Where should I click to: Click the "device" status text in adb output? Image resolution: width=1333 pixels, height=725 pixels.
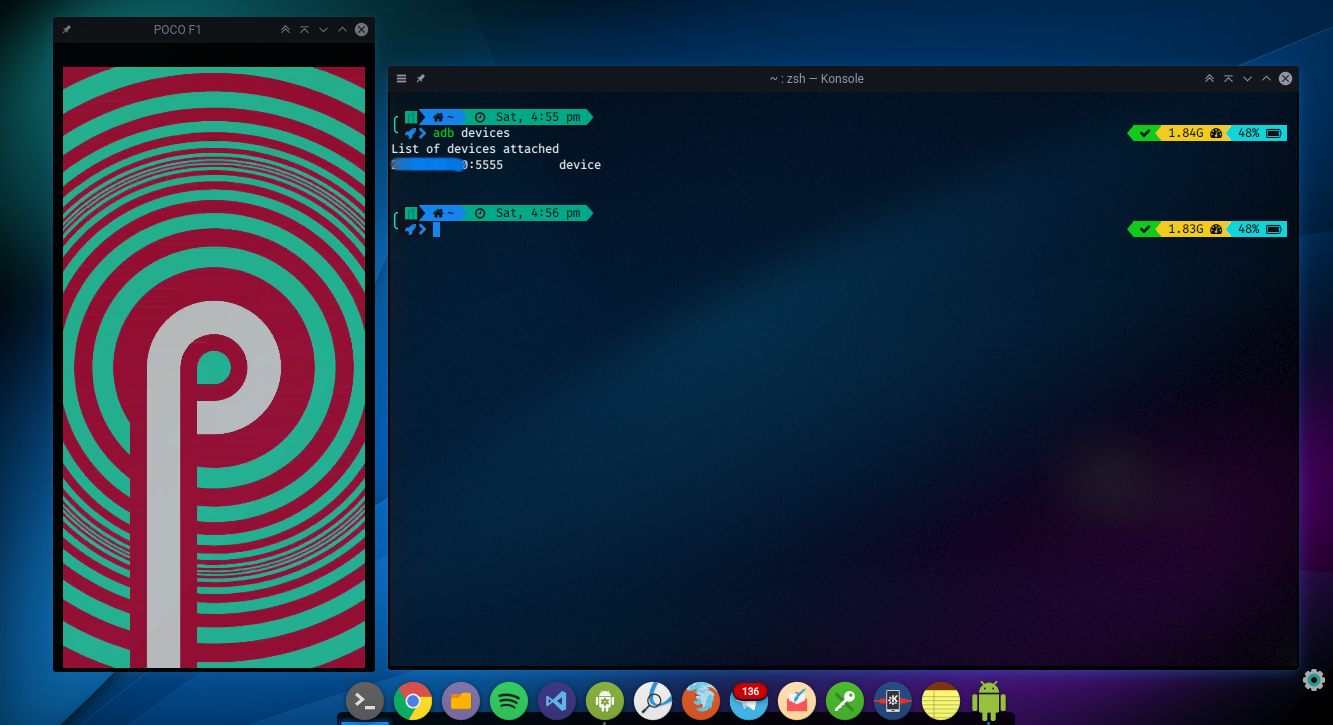pos(580,165)
